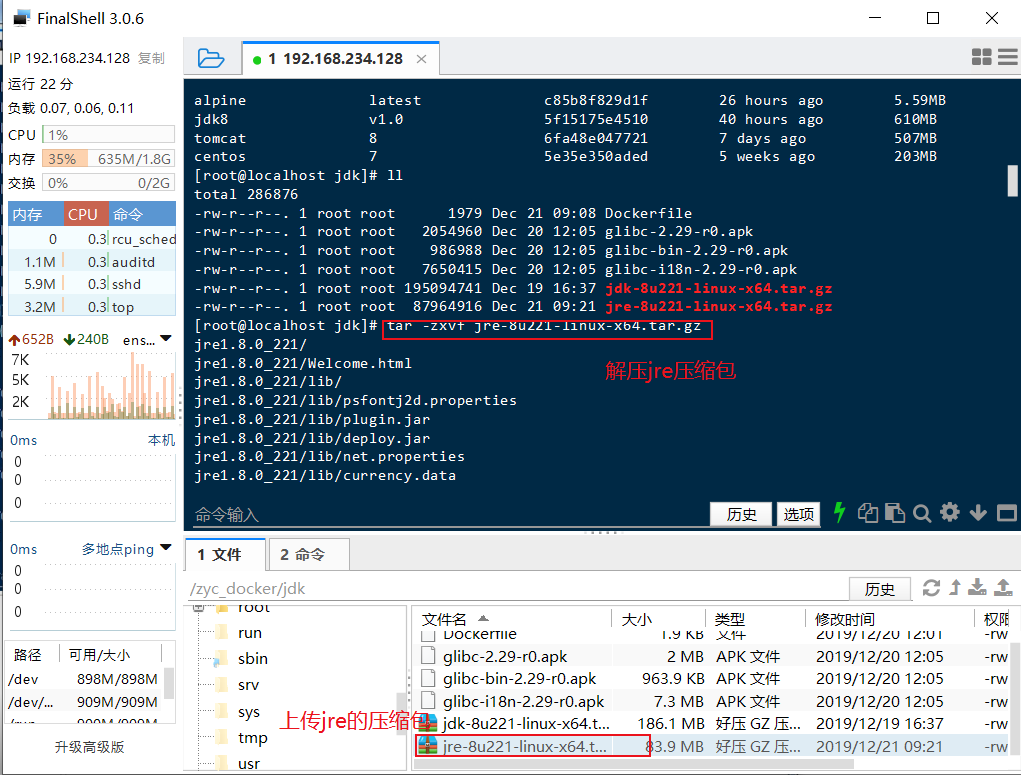Select the sbin folder in tree
Screen dimensions: 1021x775
[x=253, y=659]
